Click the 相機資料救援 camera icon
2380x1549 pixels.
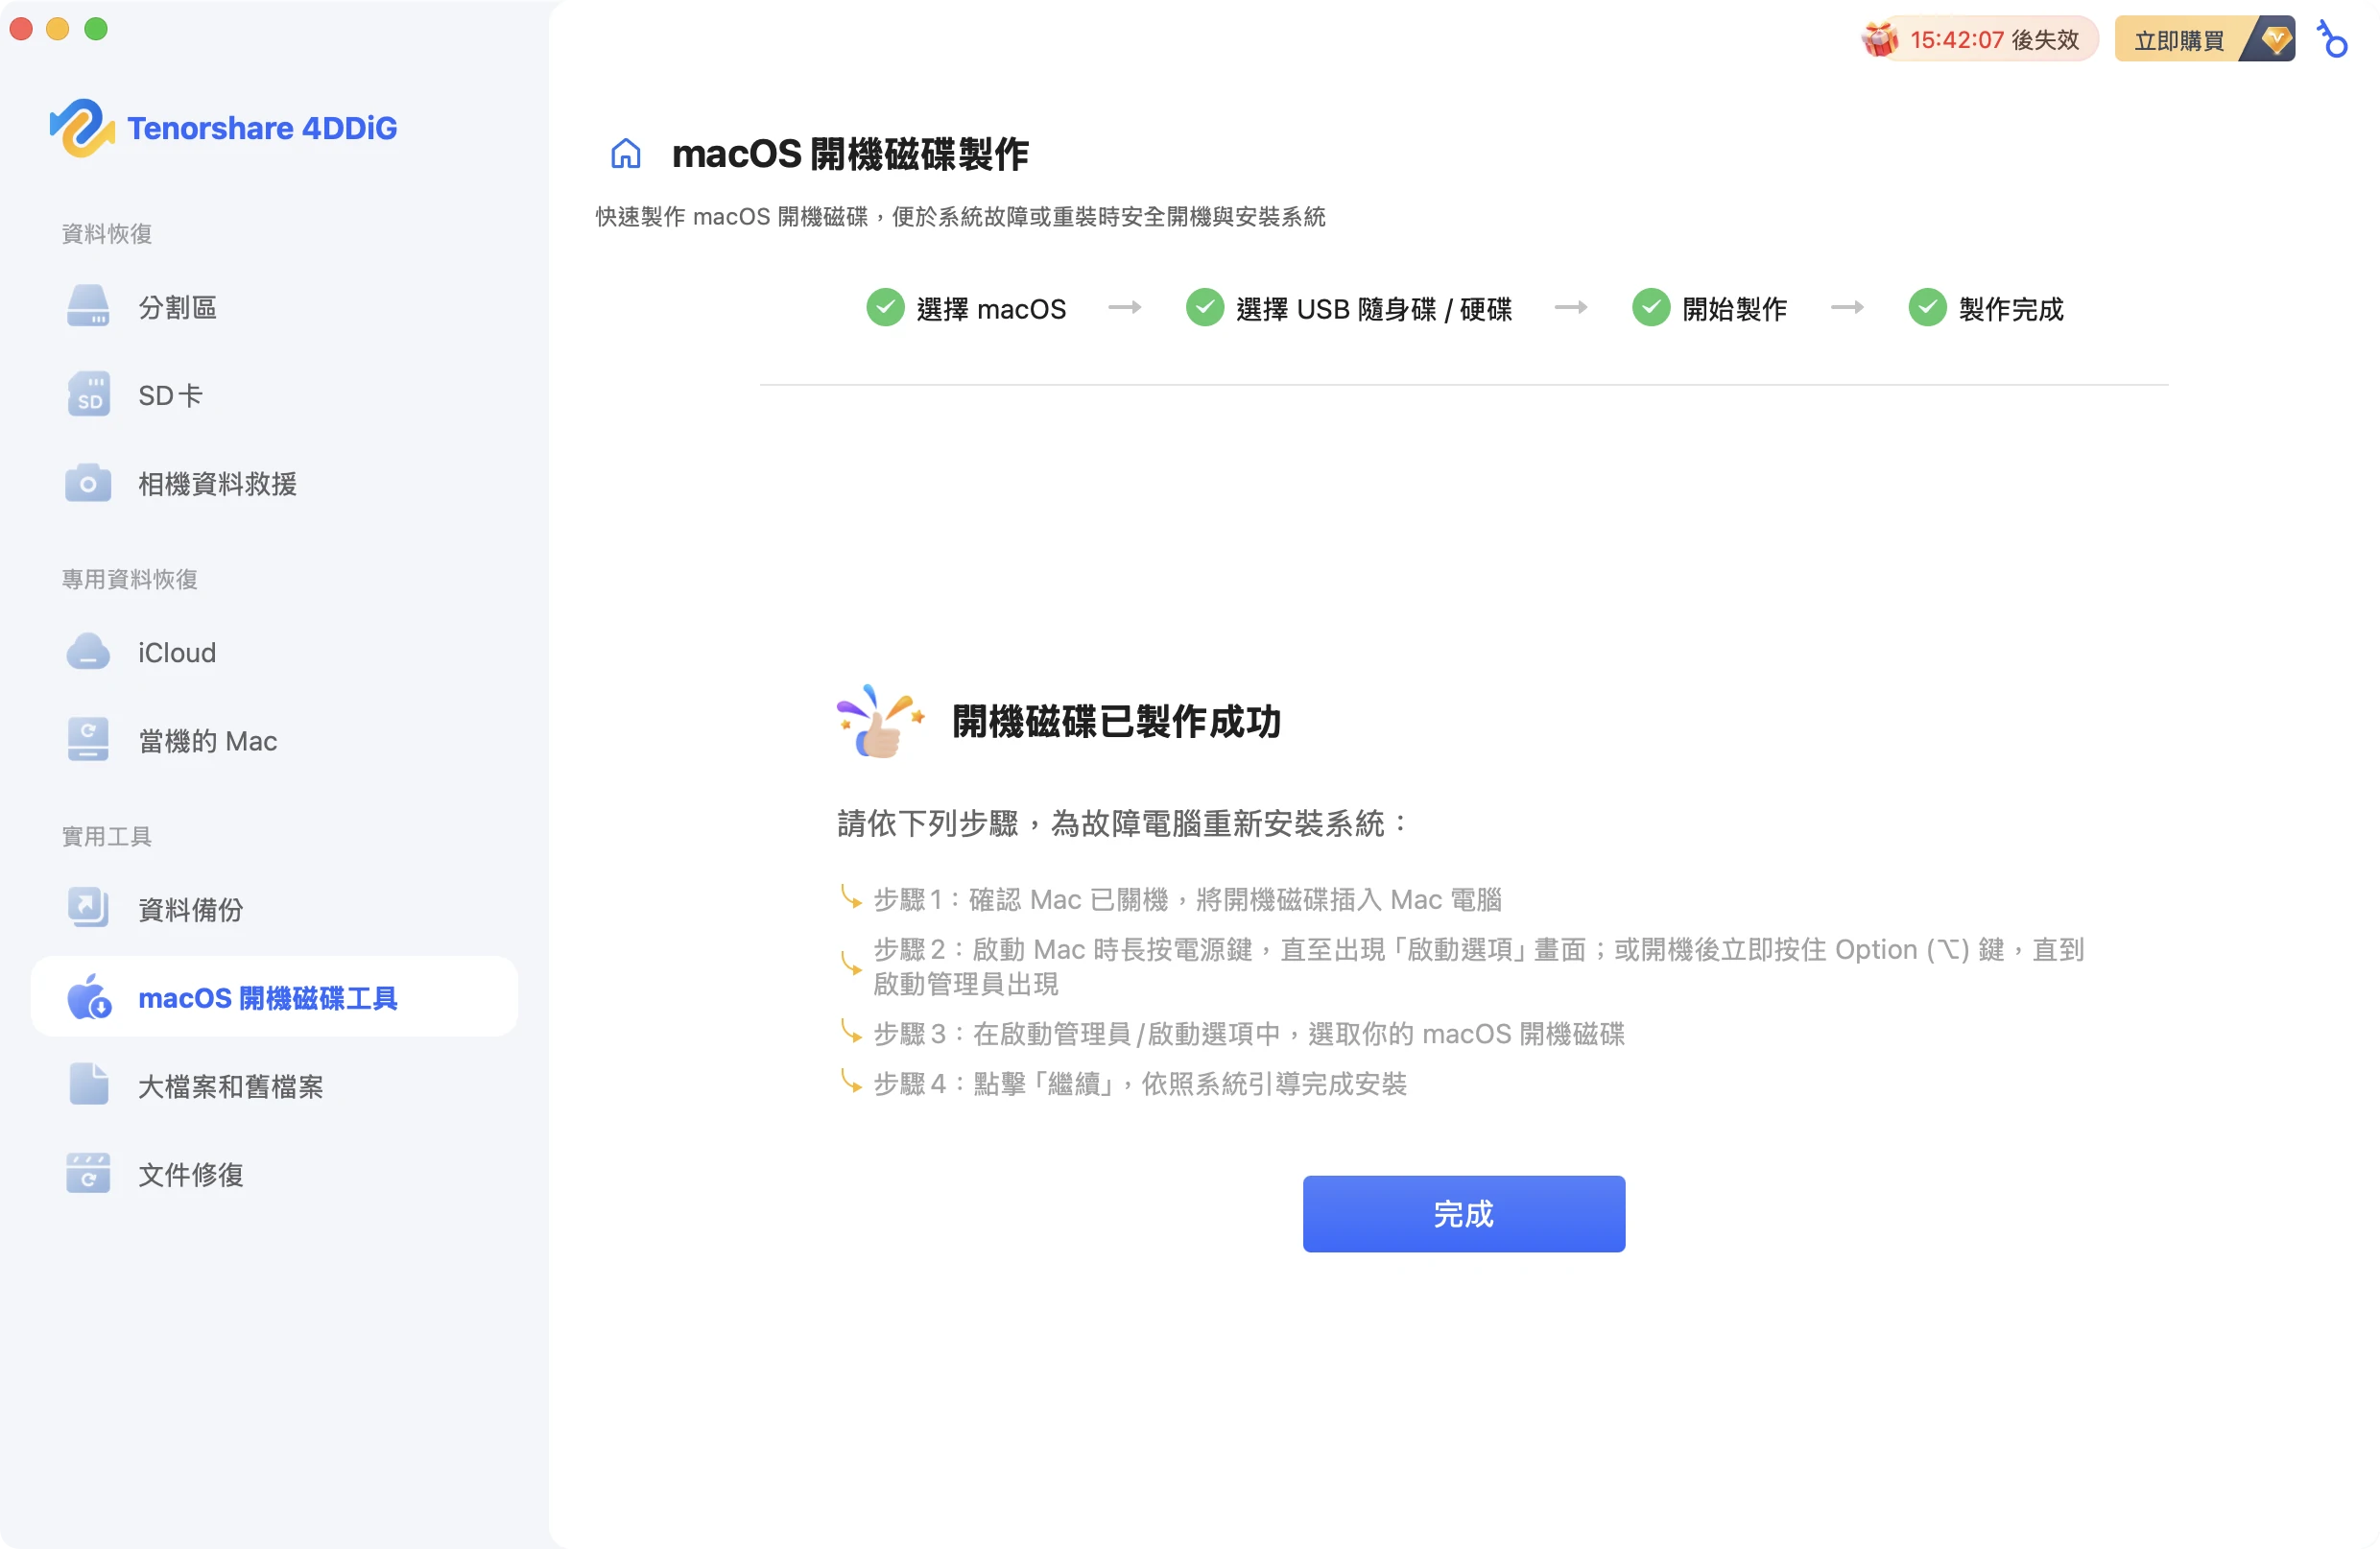pos(88,484)
